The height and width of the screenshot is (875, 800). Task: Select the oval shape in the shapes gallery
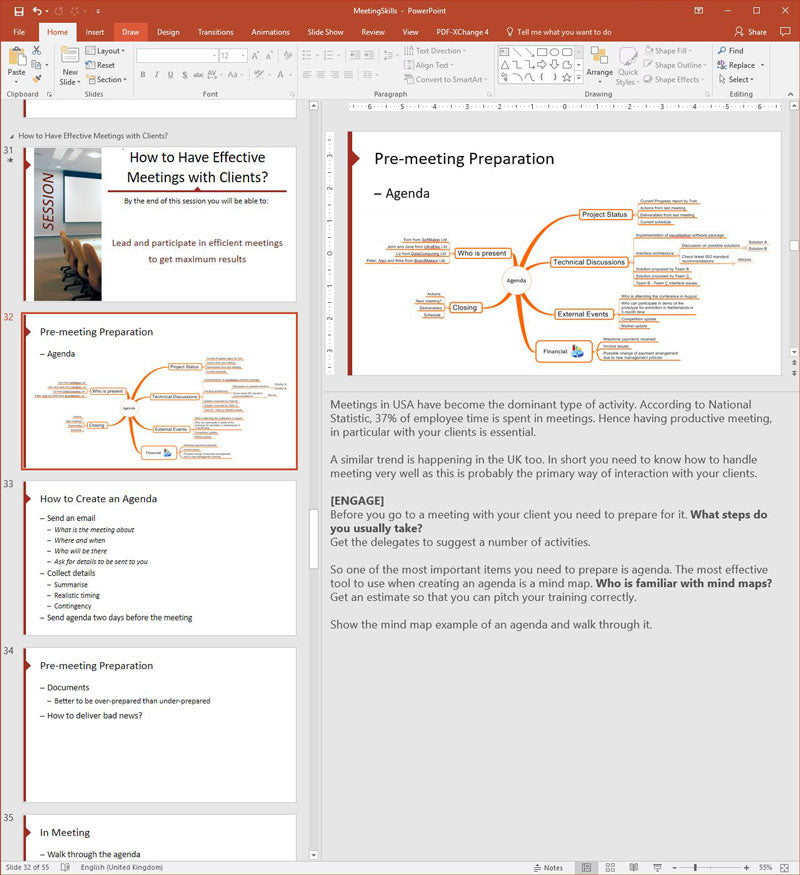point(554,52)
